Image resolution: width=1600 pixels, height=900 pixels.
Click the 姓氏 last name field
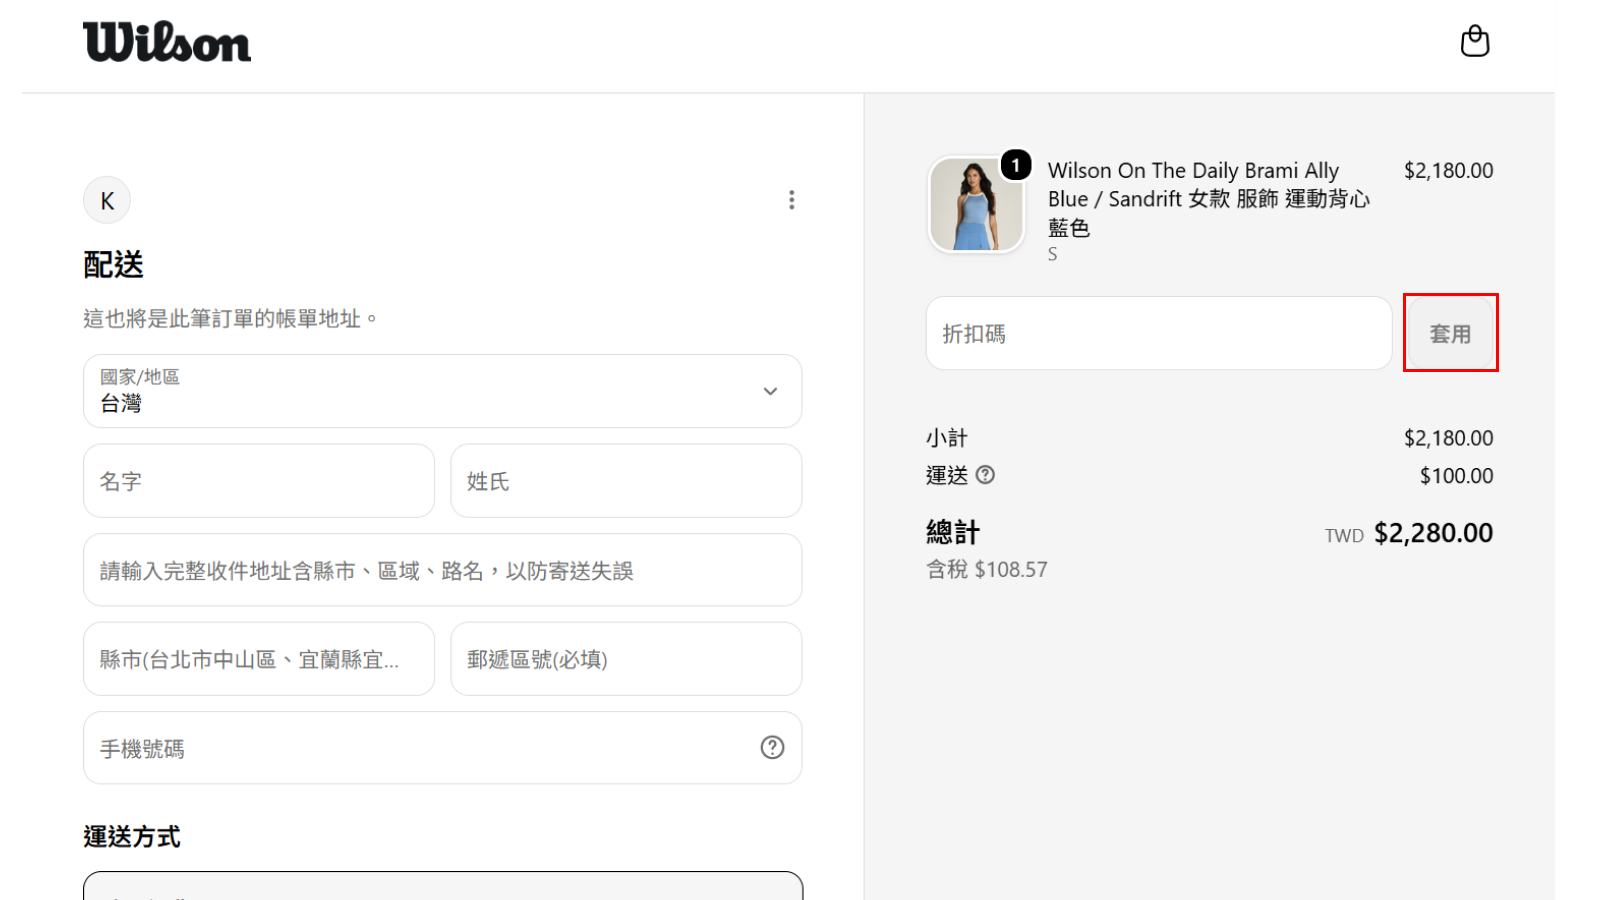[626, 481]
